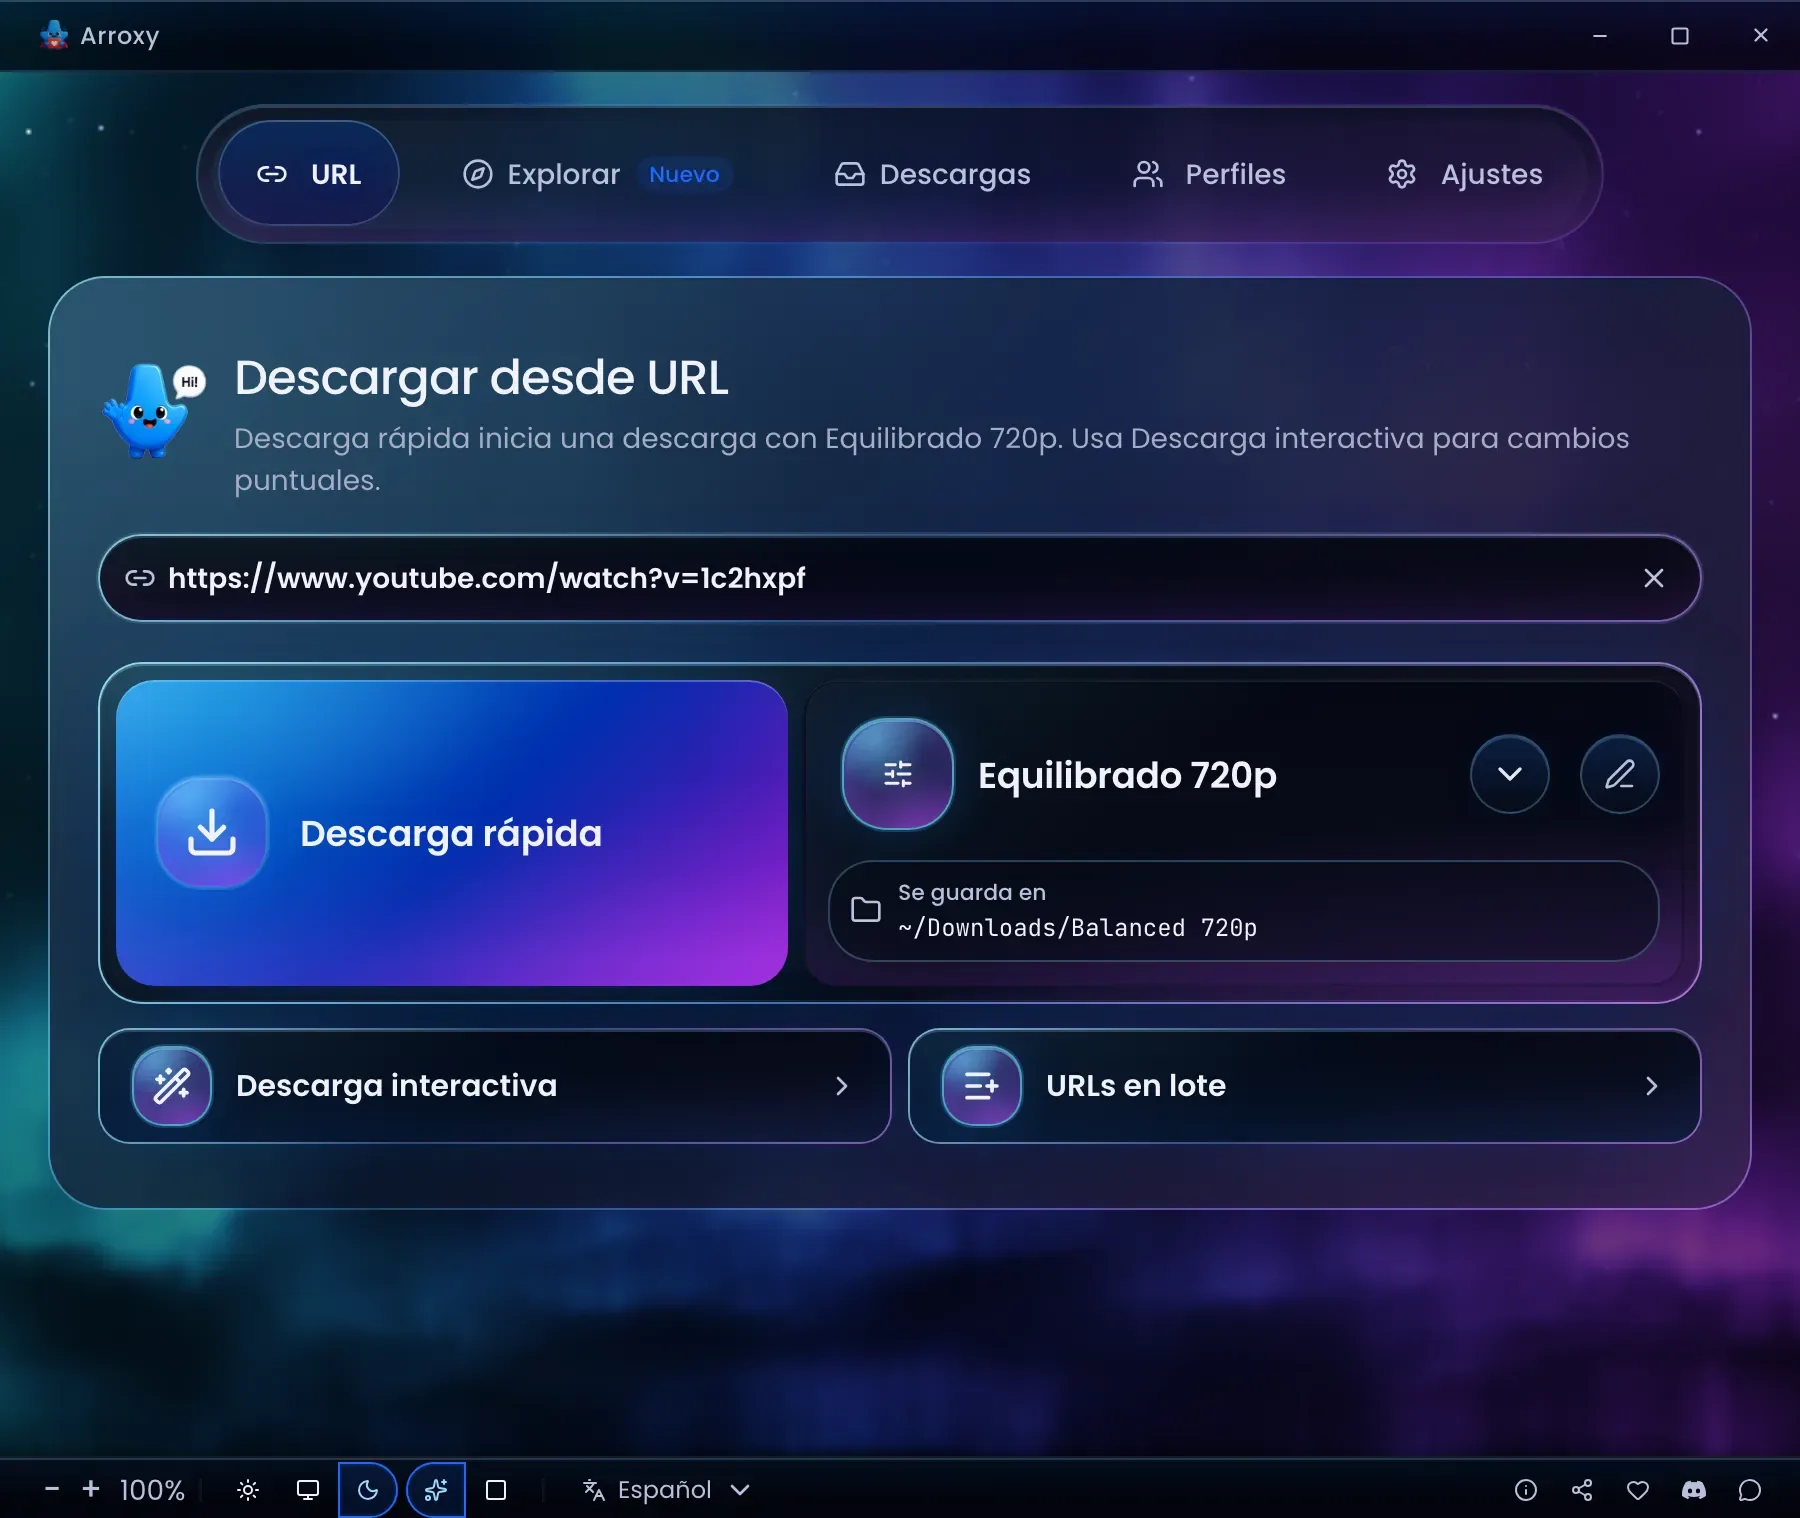Switch to the light theme sun toggle
This screenshot has width=1800, height=1518.
(248, 1490)
